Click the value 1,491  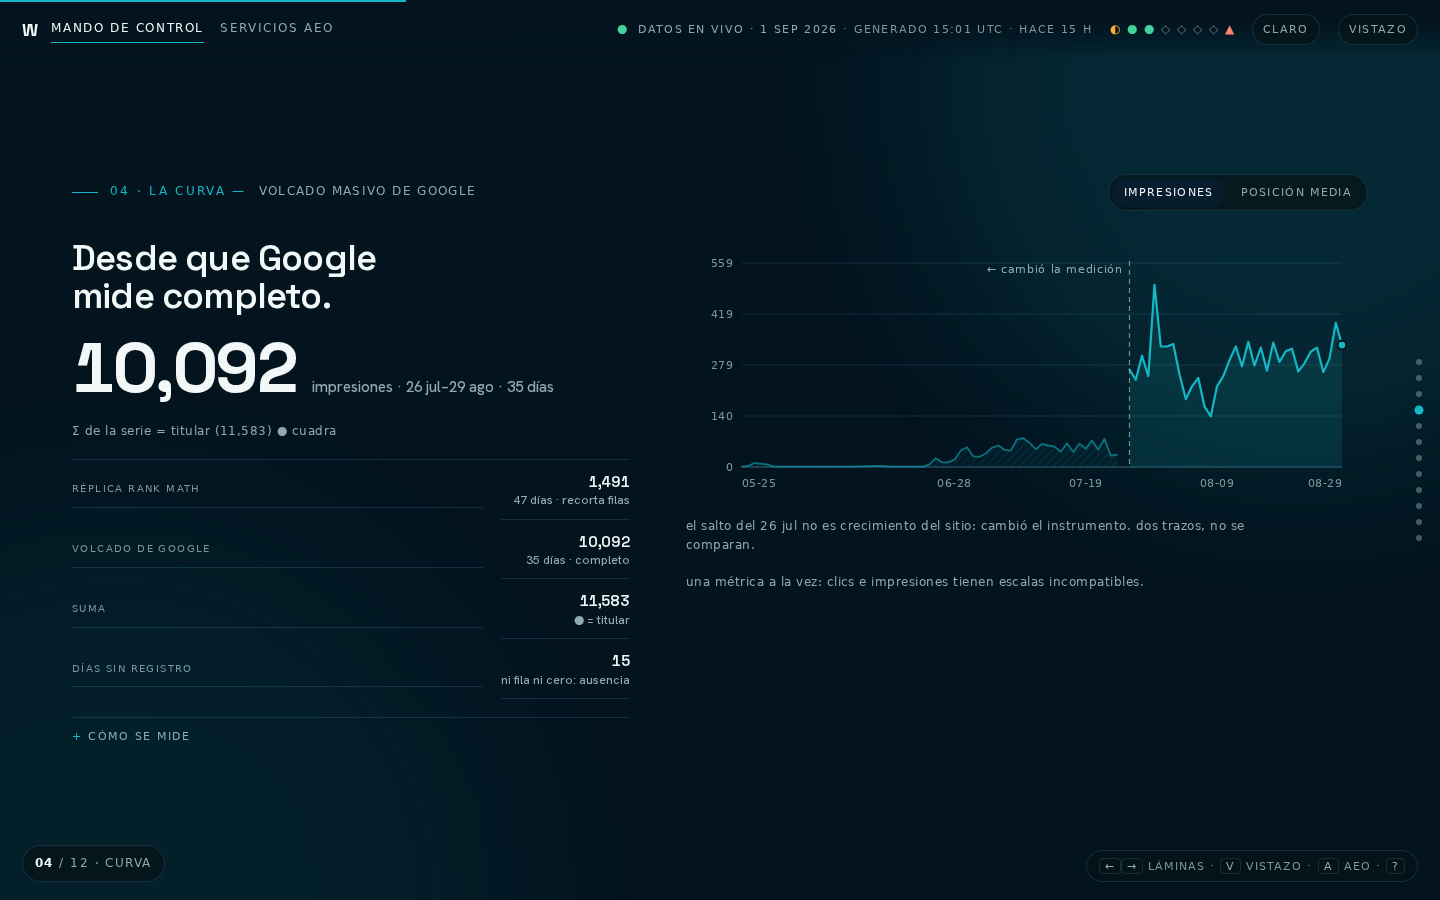pyautogui.click(x=609, y=482)
